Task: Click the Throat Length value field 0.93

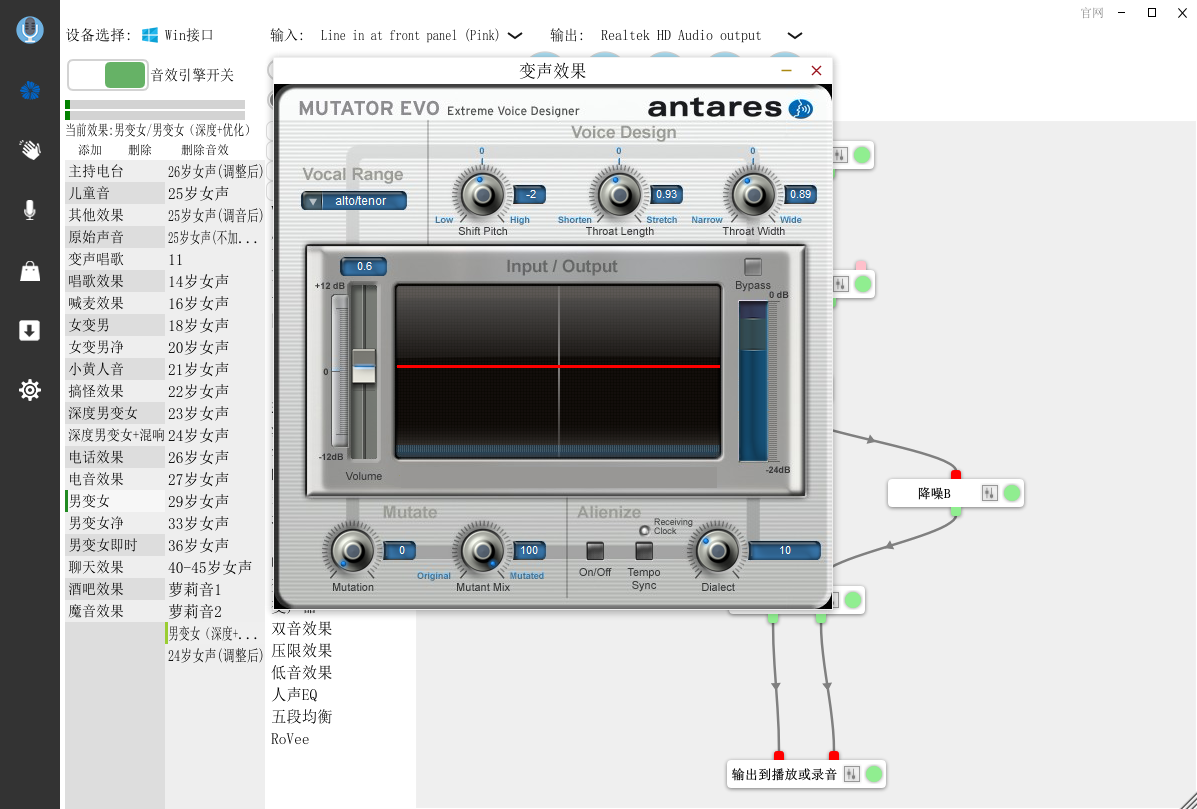Action: click(666, 195)
